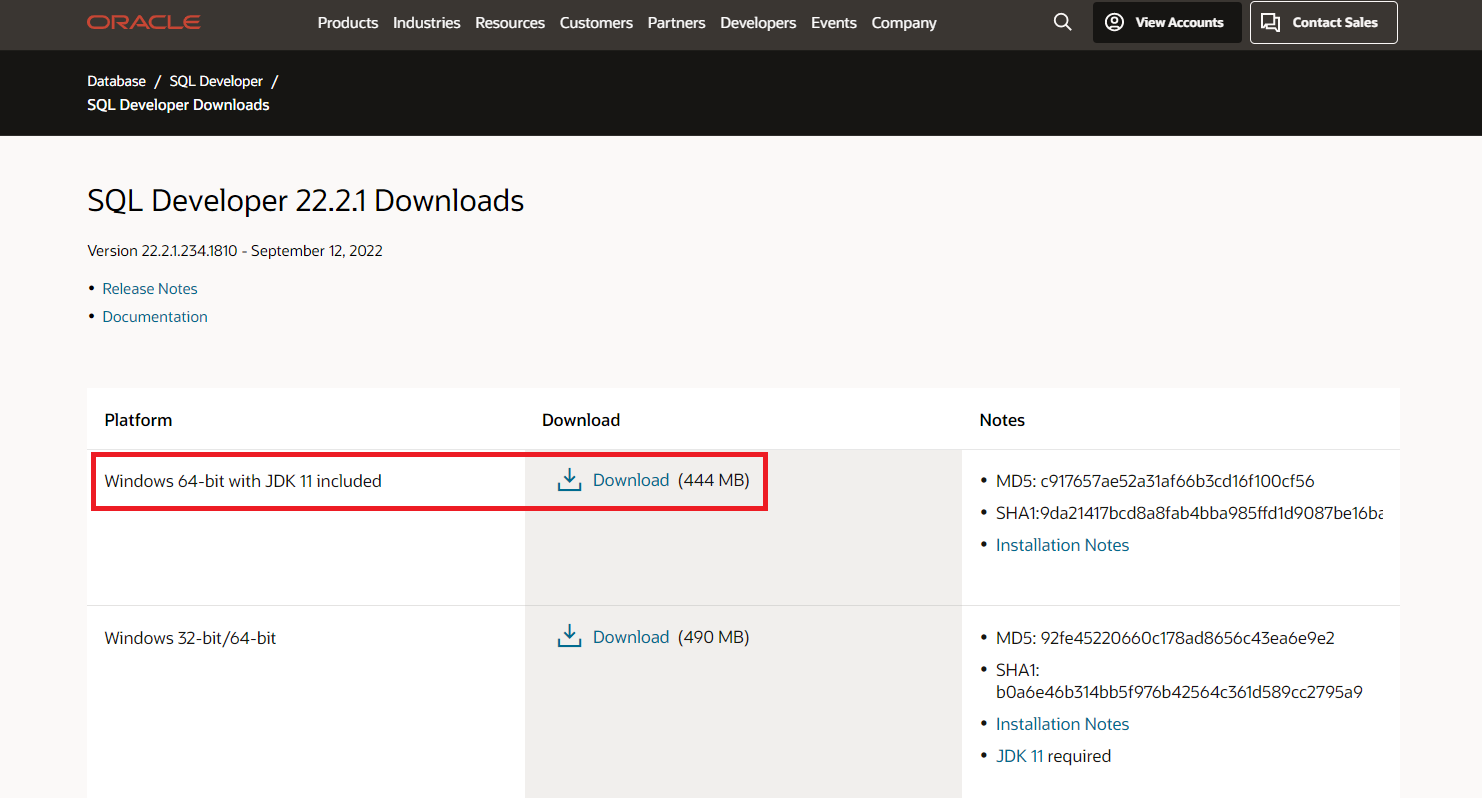Go to Database breadcrumb
The image size is (1482, 798).
point(116,81)
